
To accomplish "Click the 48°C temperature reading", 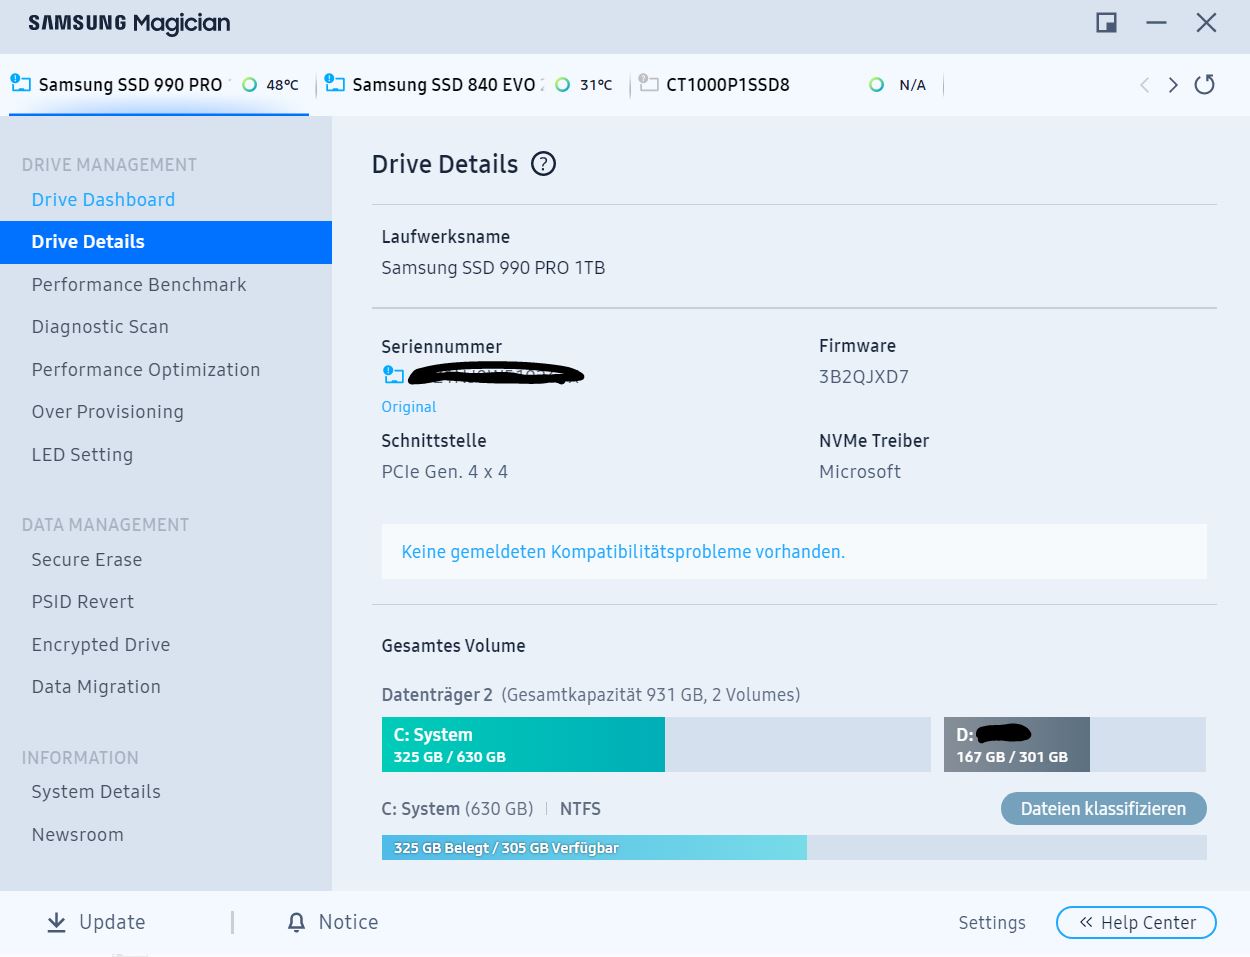I will pyautogui.click(x=282, y=85).
